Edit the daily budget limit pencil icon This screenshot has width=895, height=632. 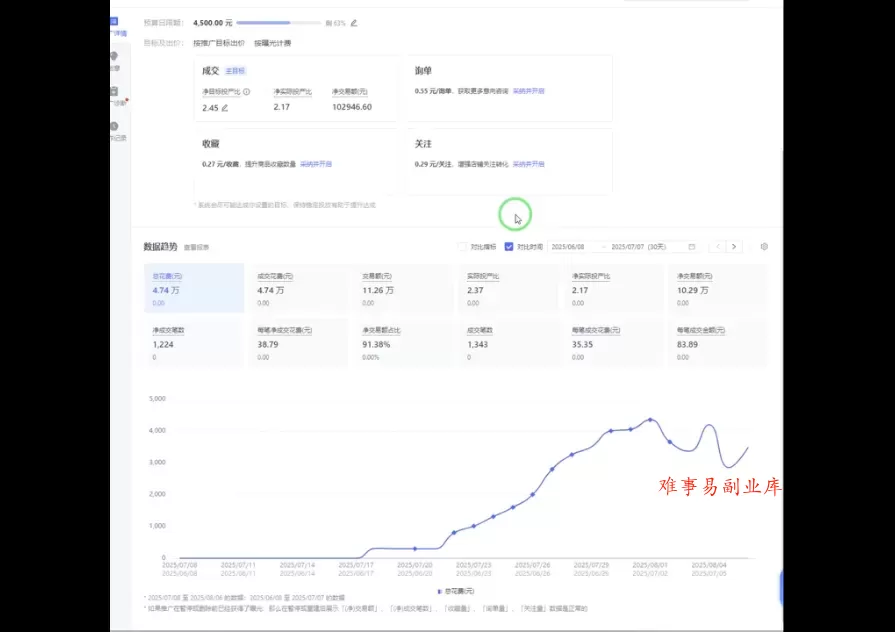pos(354,23)
